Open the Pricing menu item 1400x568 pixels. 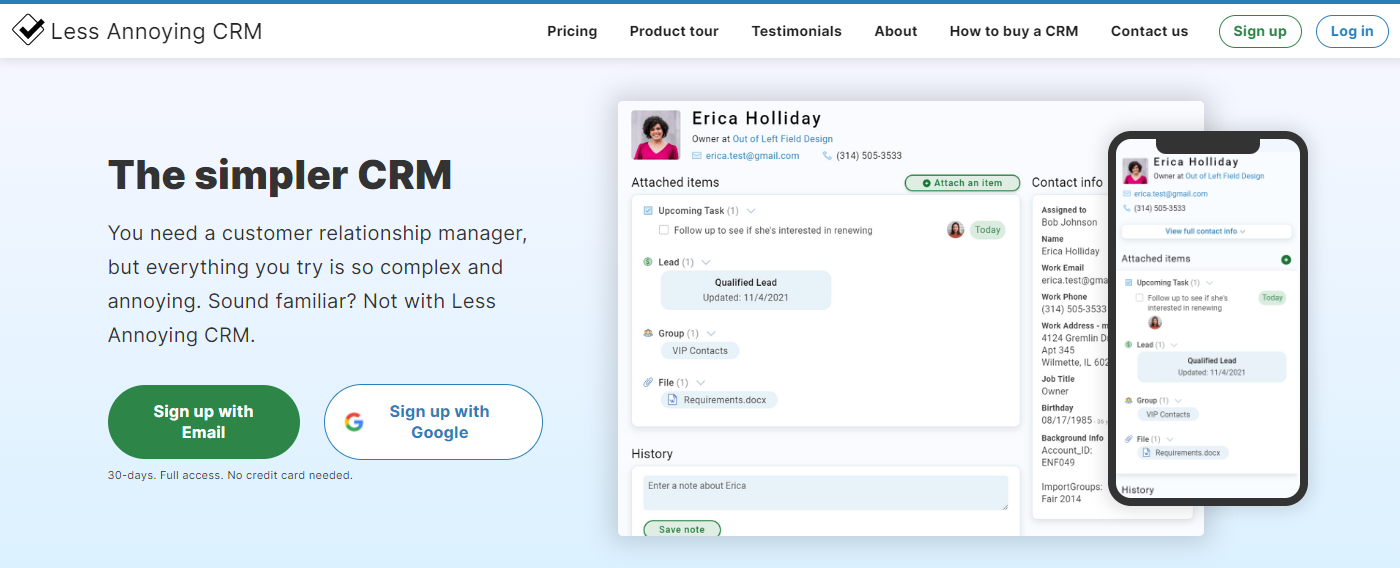(572, 31)
